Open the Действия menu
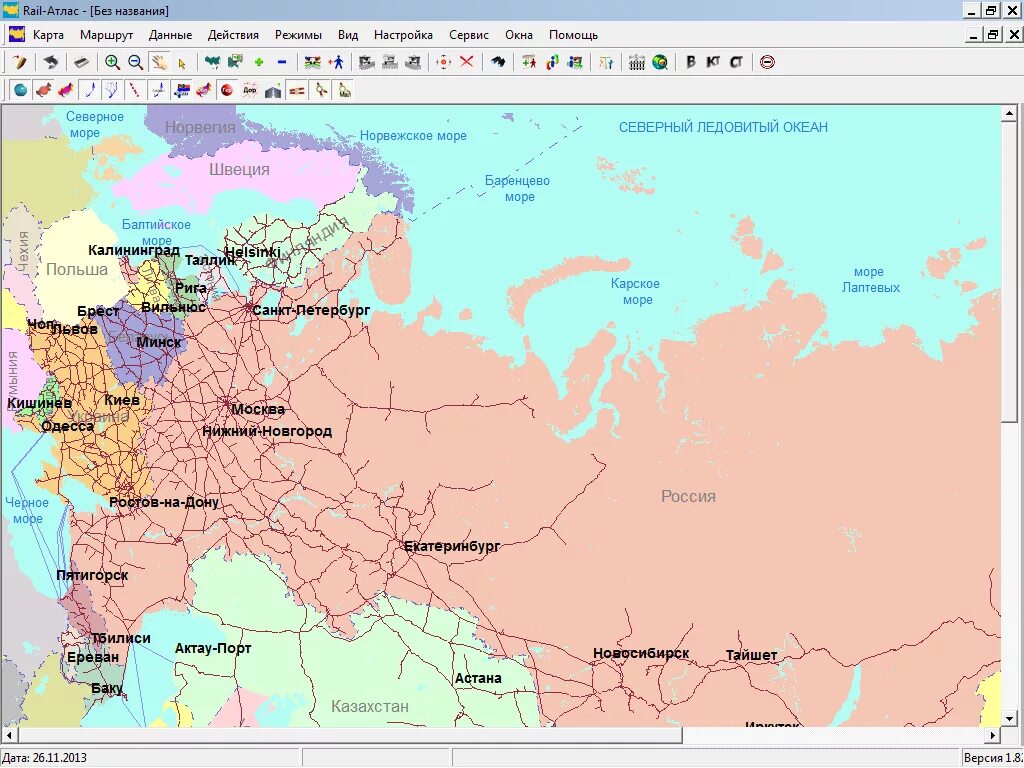The height and width of the screenshot is (768, 1024). click(233, 35)
